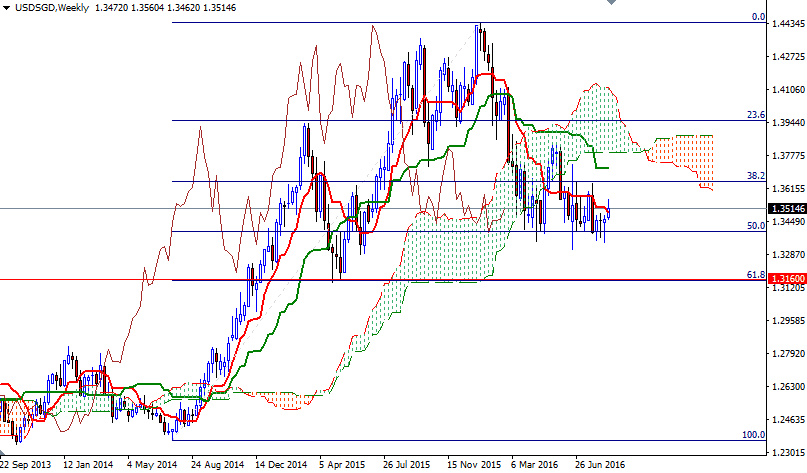807x473 pixels.
Task: Click the 1.37775 price scale value
Action: (788, 155)
